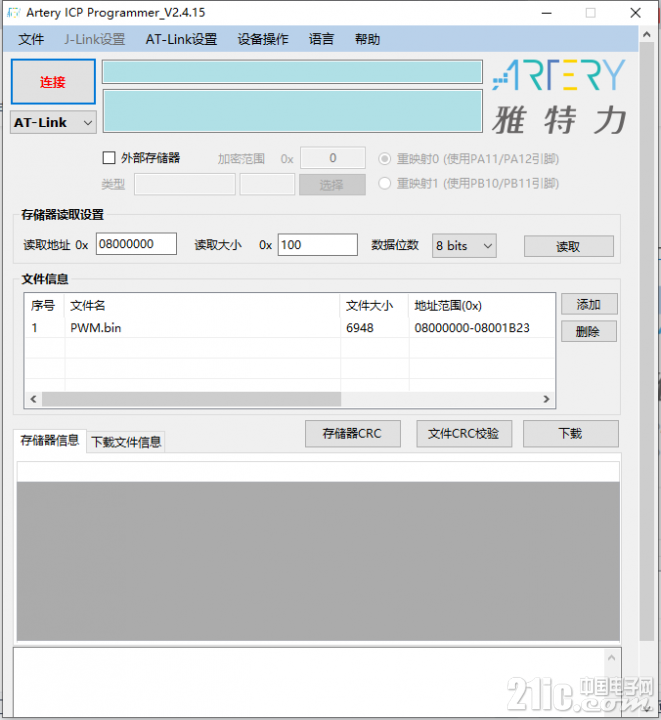Click the 文件CRC校验 button
This screenshot has height=720, width=661.
tap(464, 433)
